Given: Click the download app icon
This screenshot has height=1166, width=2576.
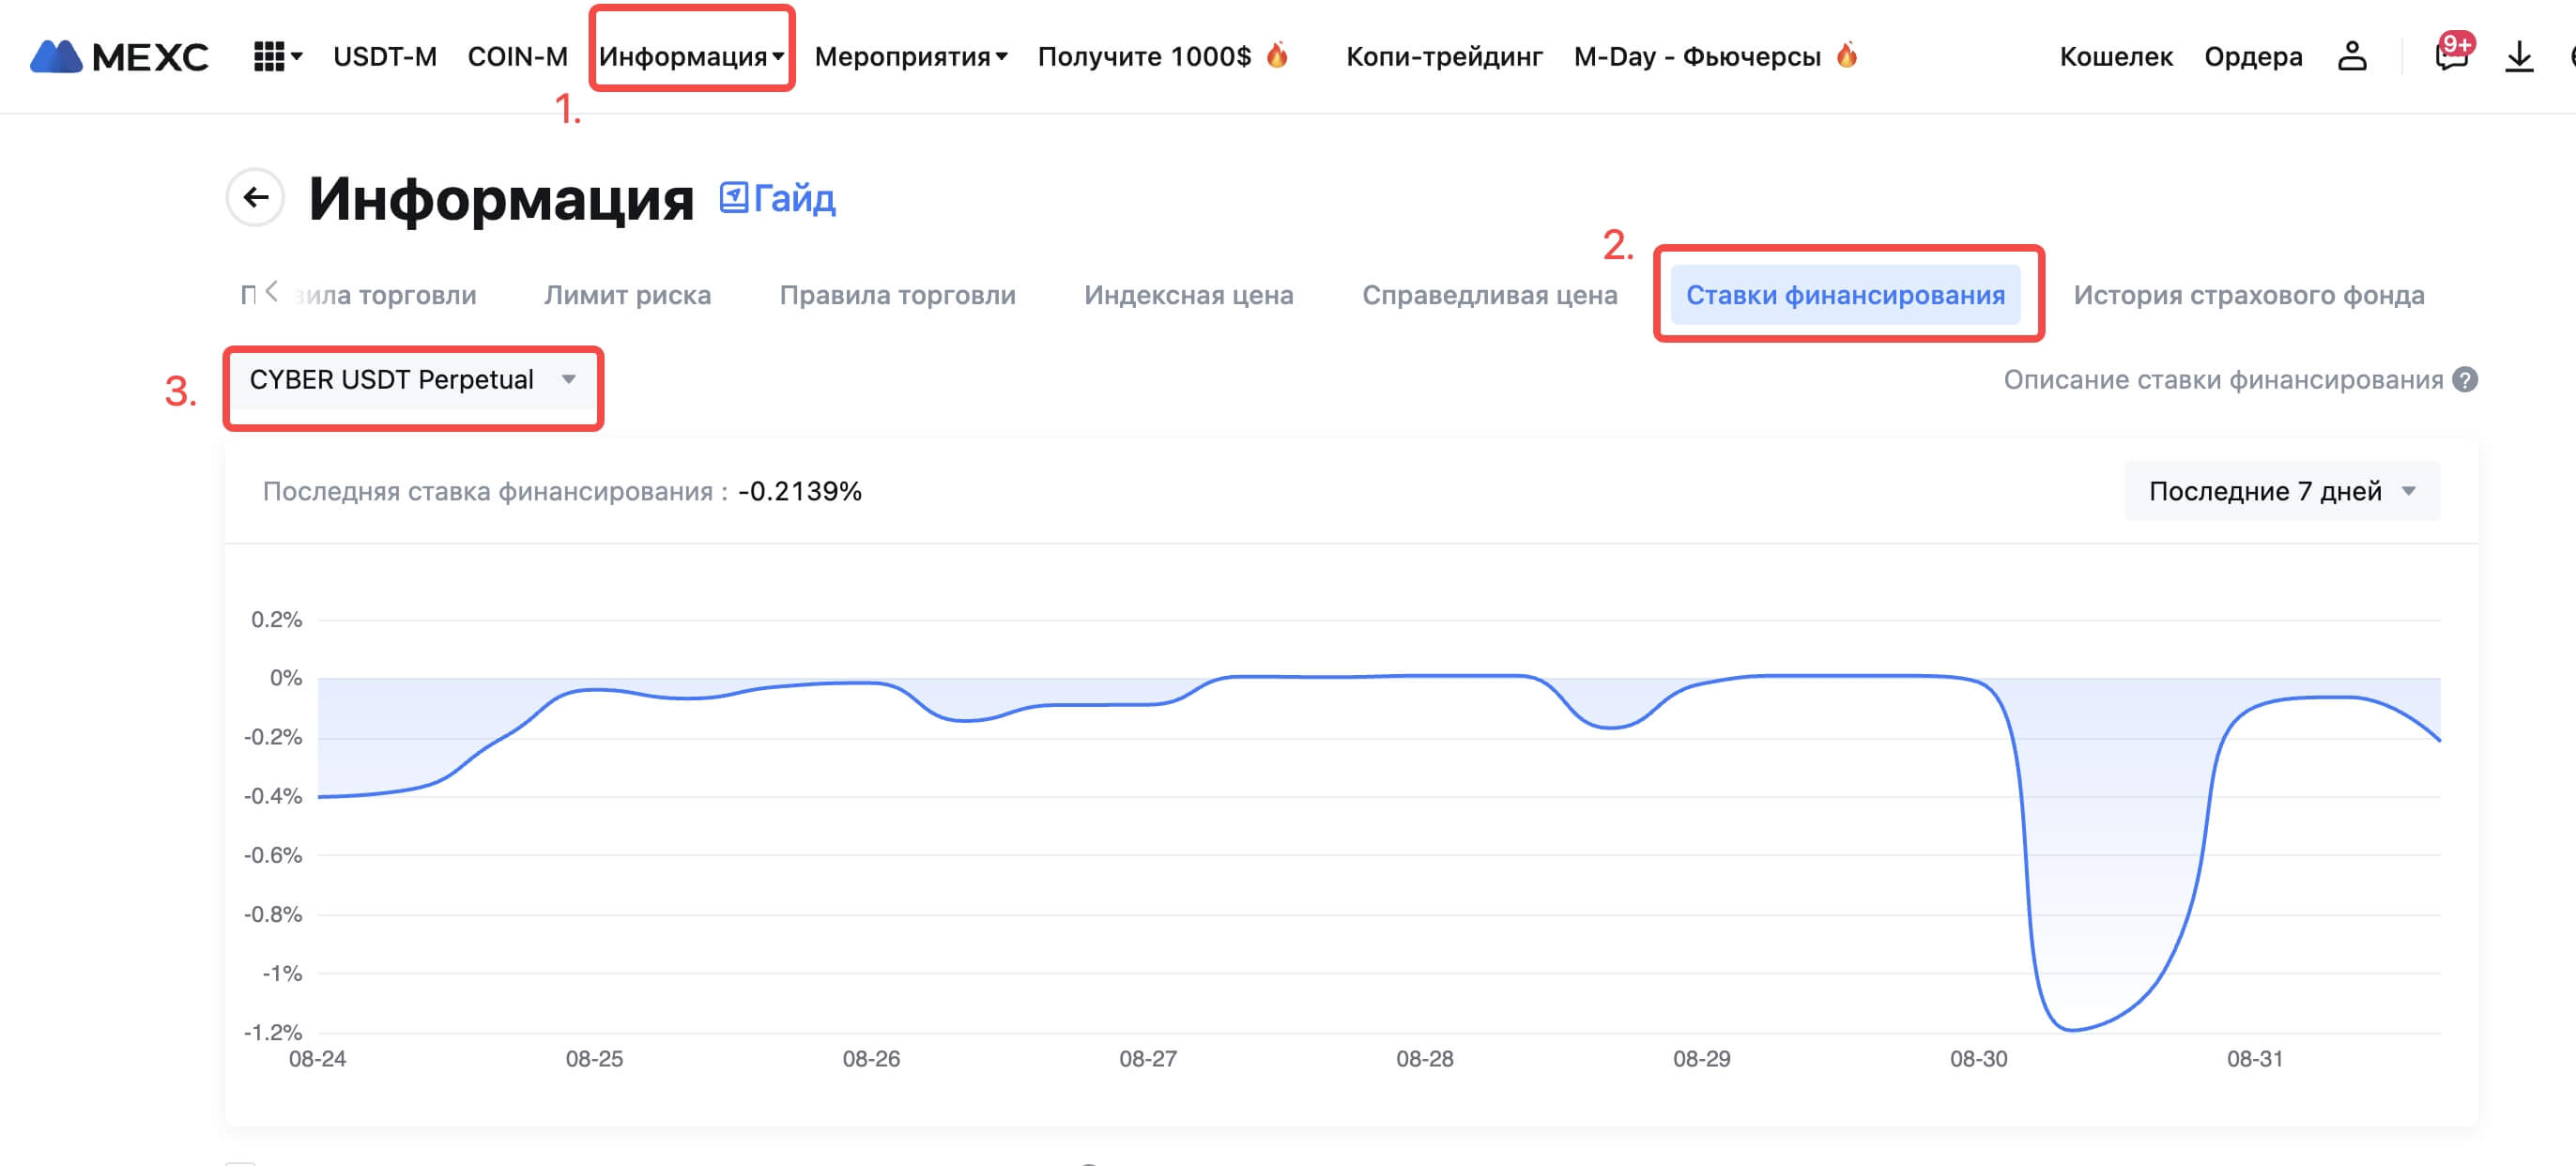Looking at the screenshot, I should click(x=2518, y=57).
